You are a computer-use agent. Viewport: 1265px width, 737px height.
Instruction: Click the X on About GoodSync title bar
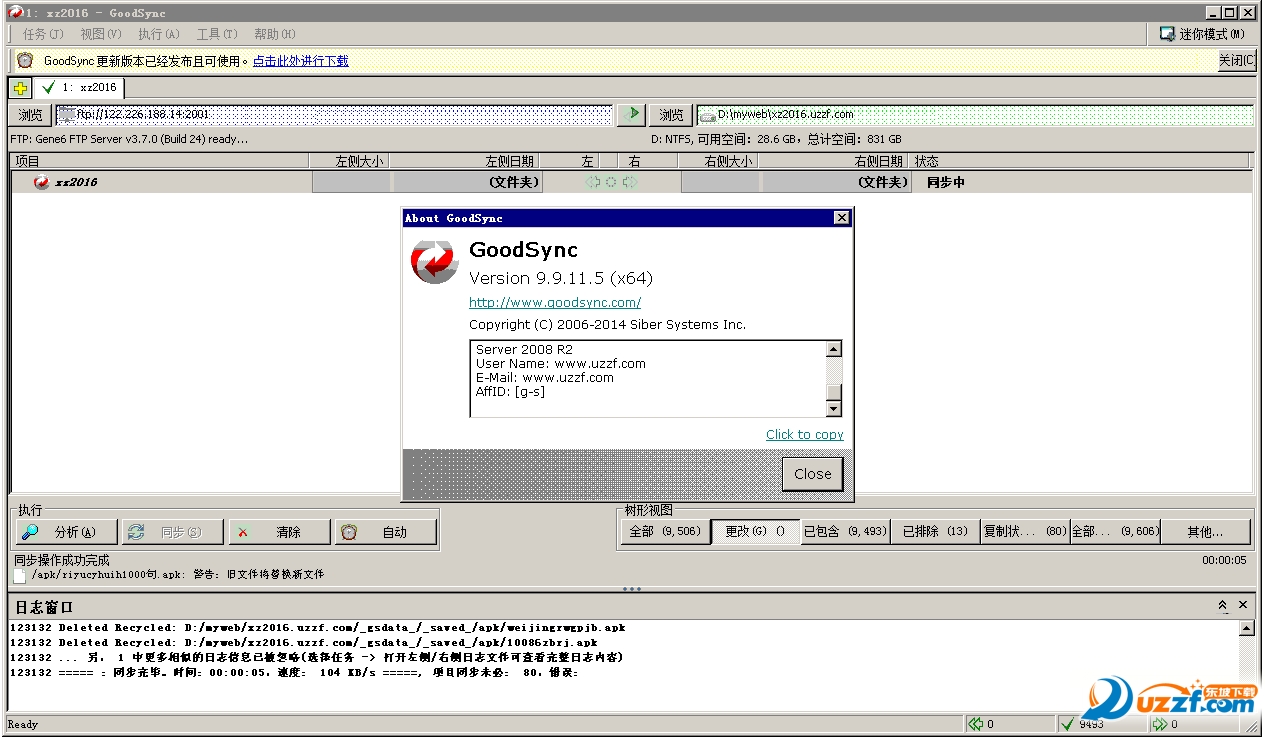[x=842, y=217]
